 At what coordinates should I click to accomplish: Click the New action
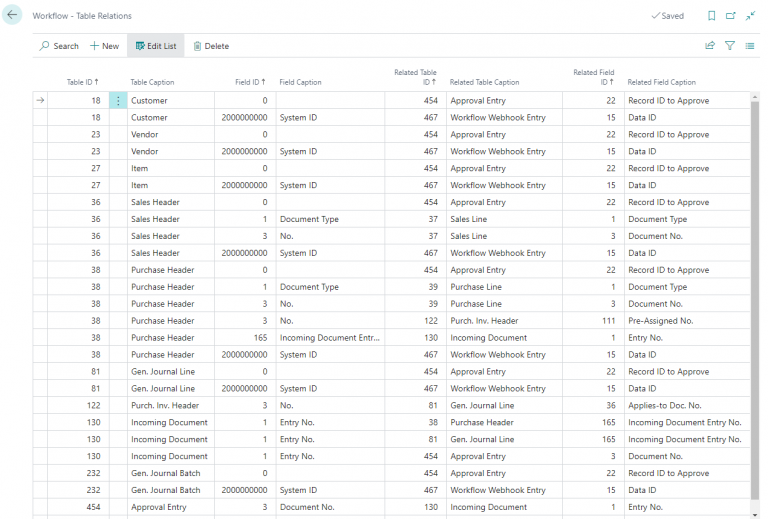[x=104, y=46]
